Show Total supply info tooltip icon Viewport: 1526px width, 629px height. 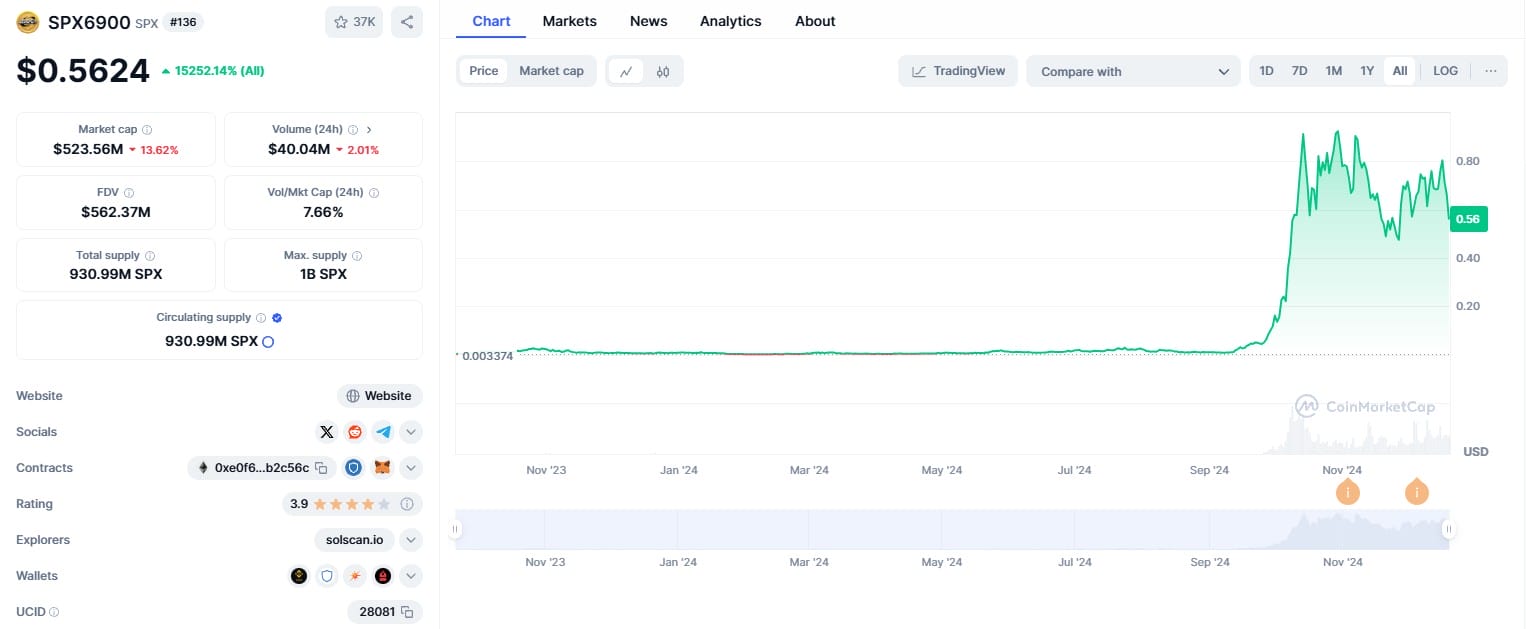[x=150, y=256]
